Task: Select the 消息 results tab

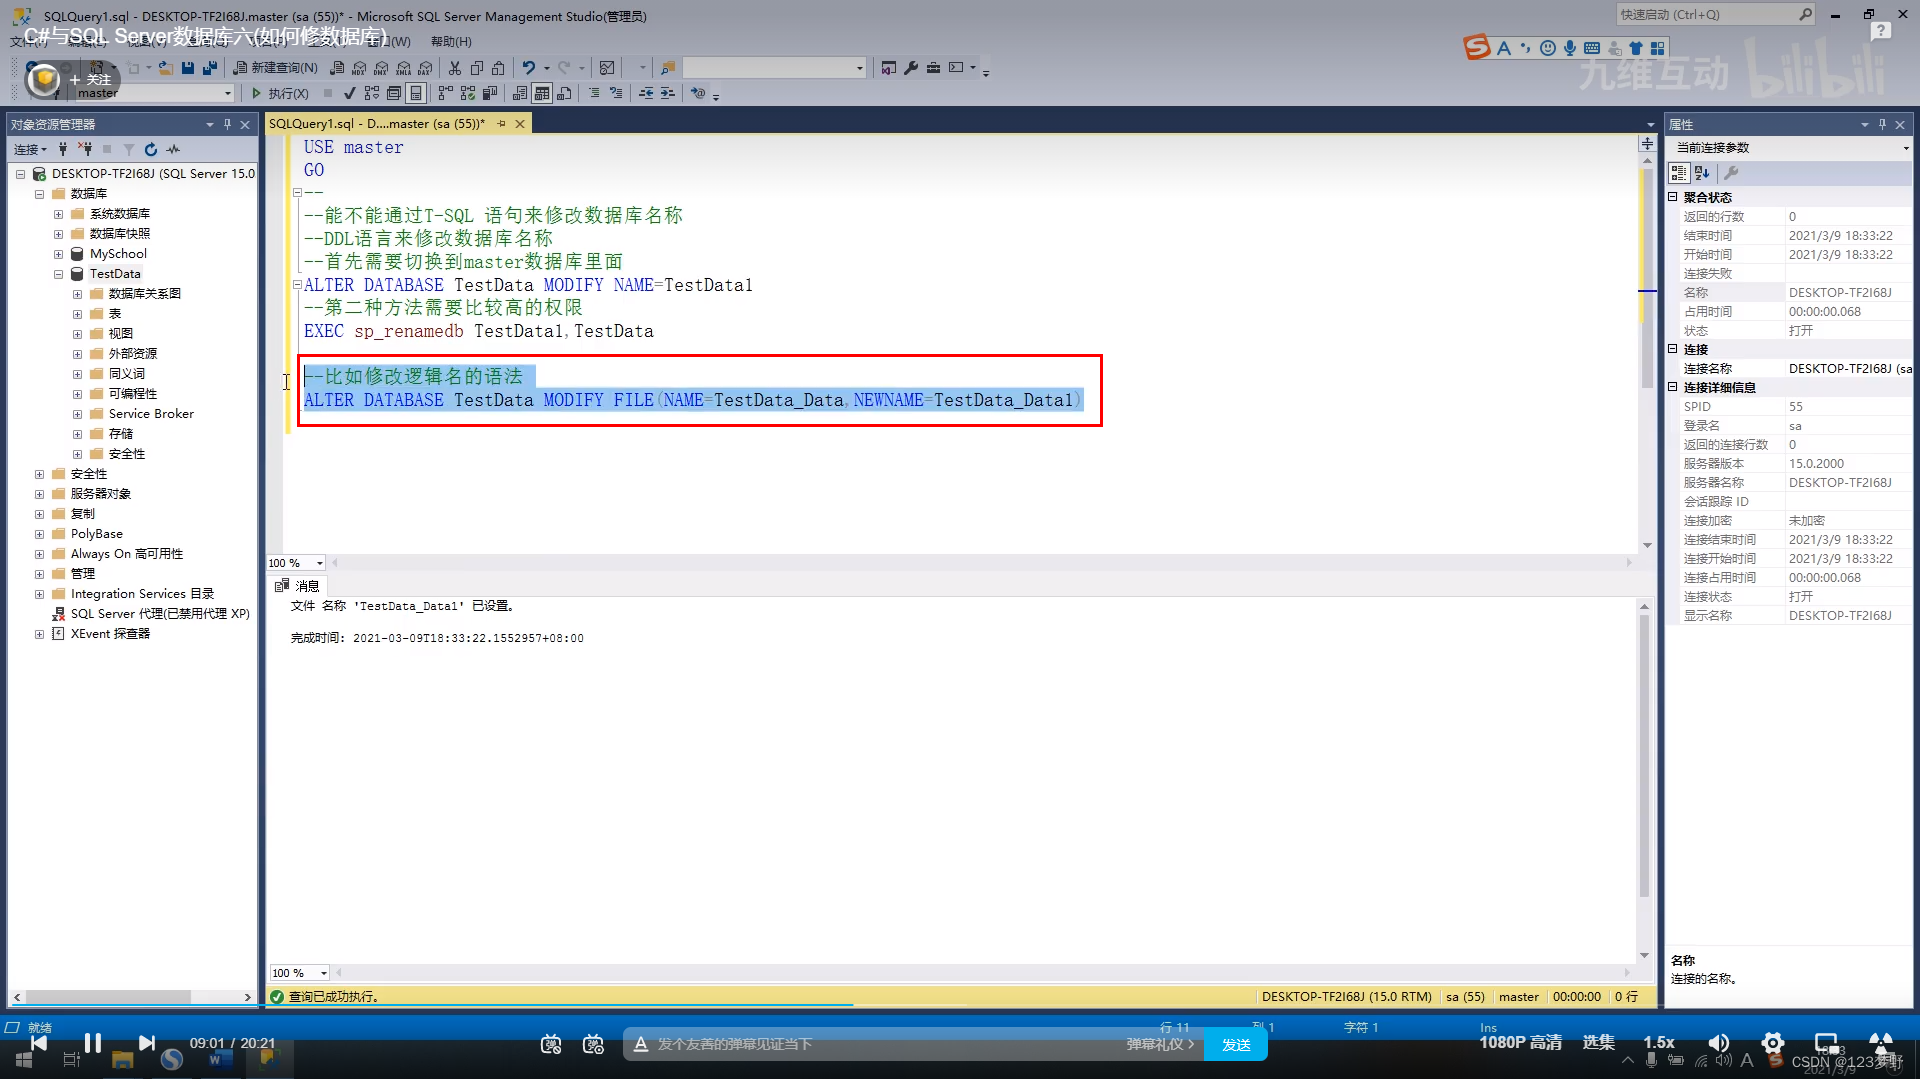Action: tap(297, 586)
